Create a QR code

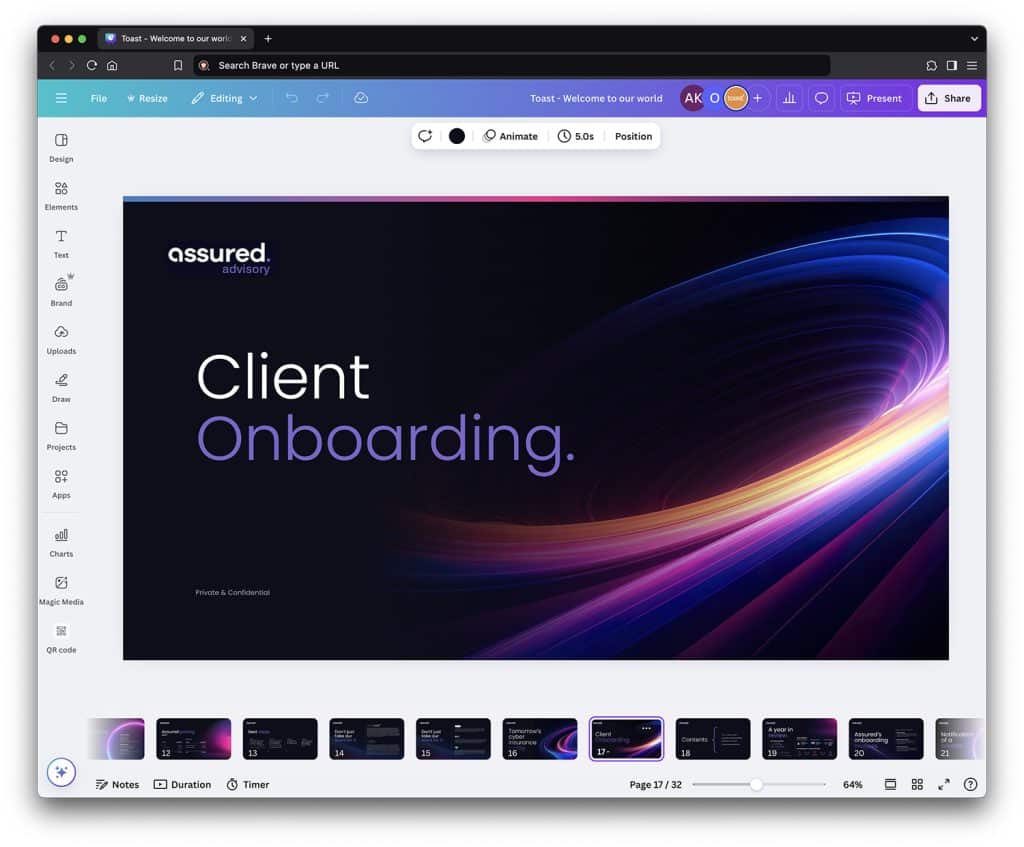(61, 638)
